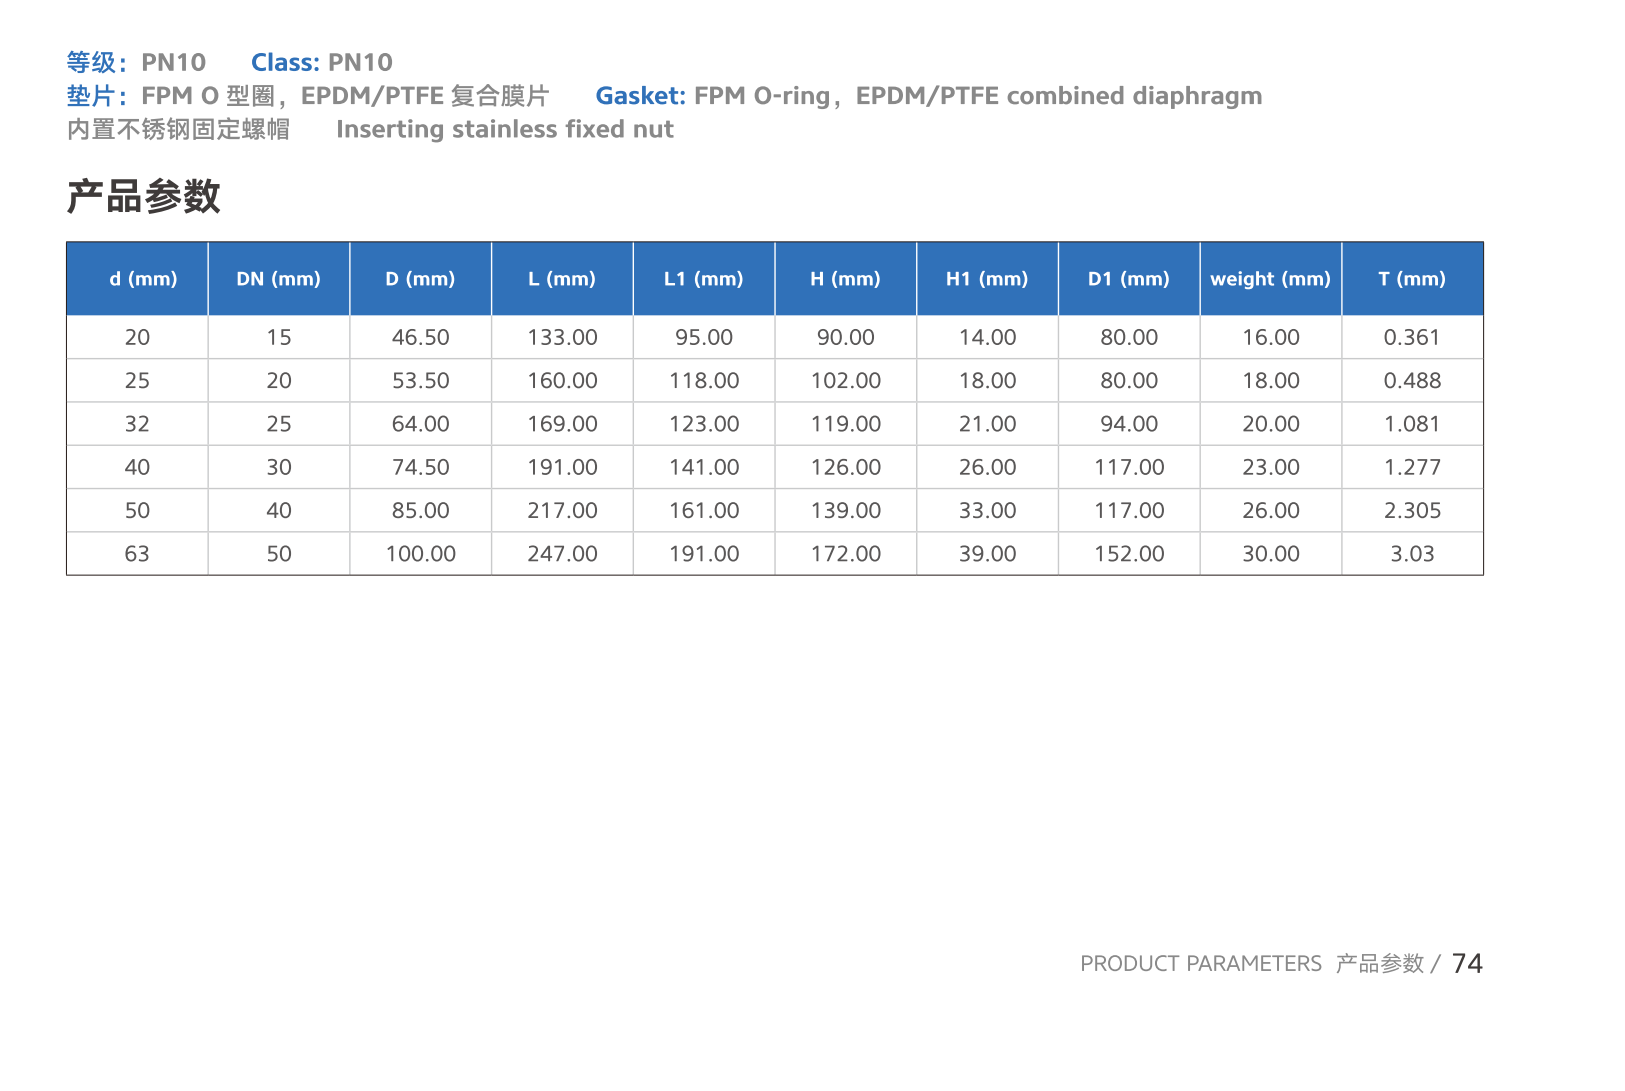Select the cell with value 141.00
The width and height of the screenshot is (1625, 1091).
tap(704, 467)
